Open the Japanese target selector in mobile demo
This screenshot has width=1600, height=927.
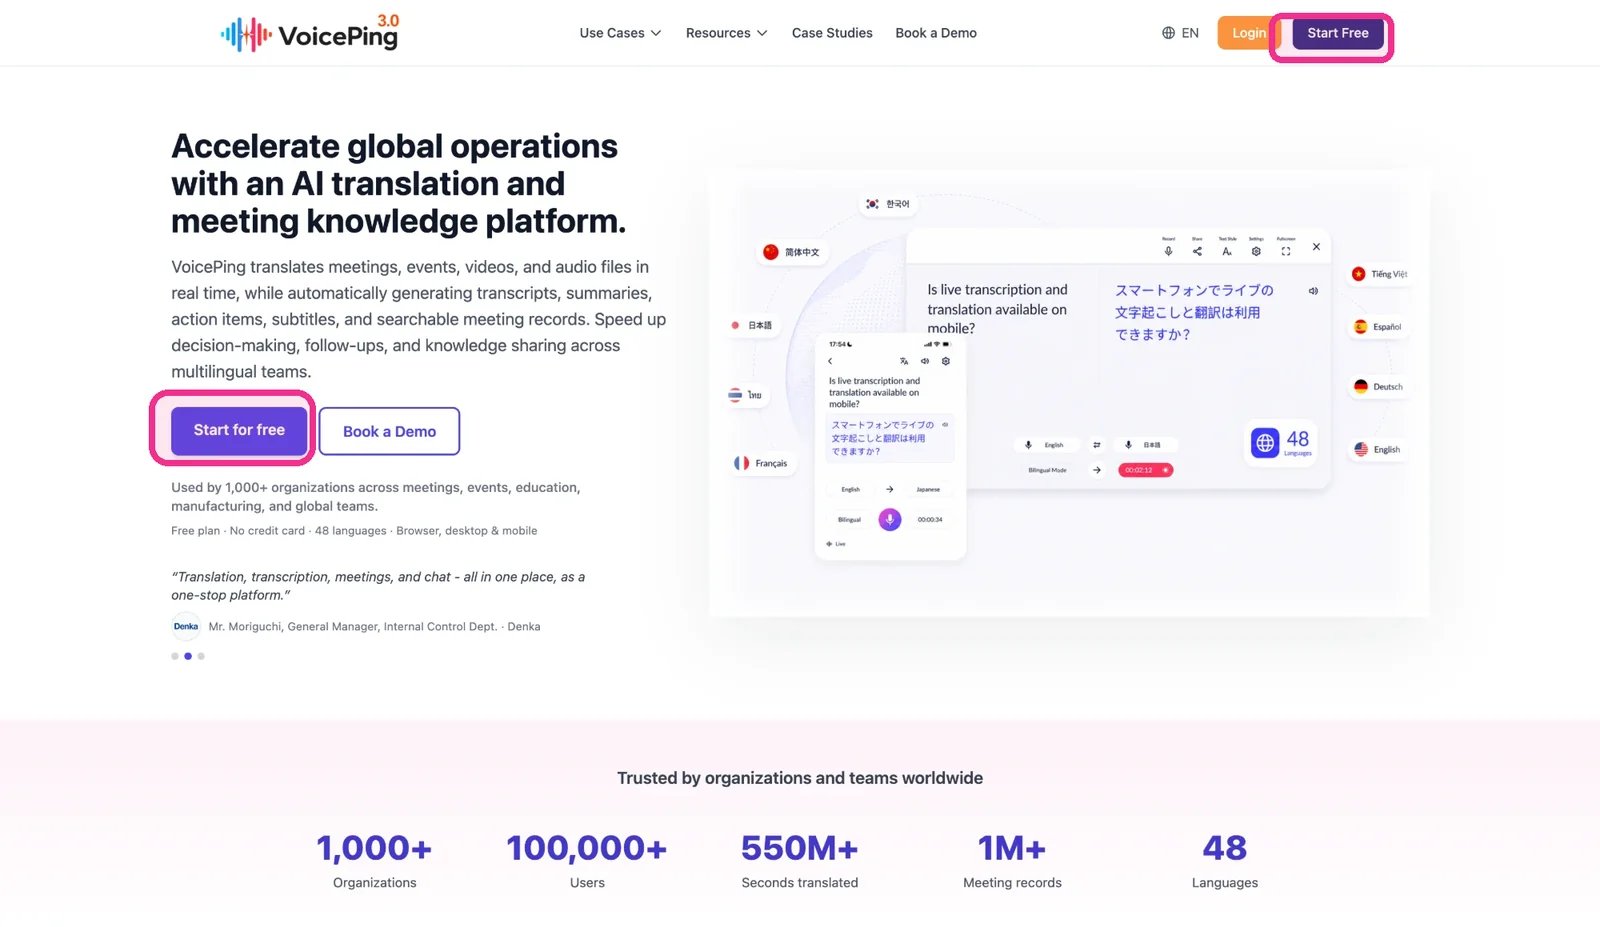pos(928,489)
